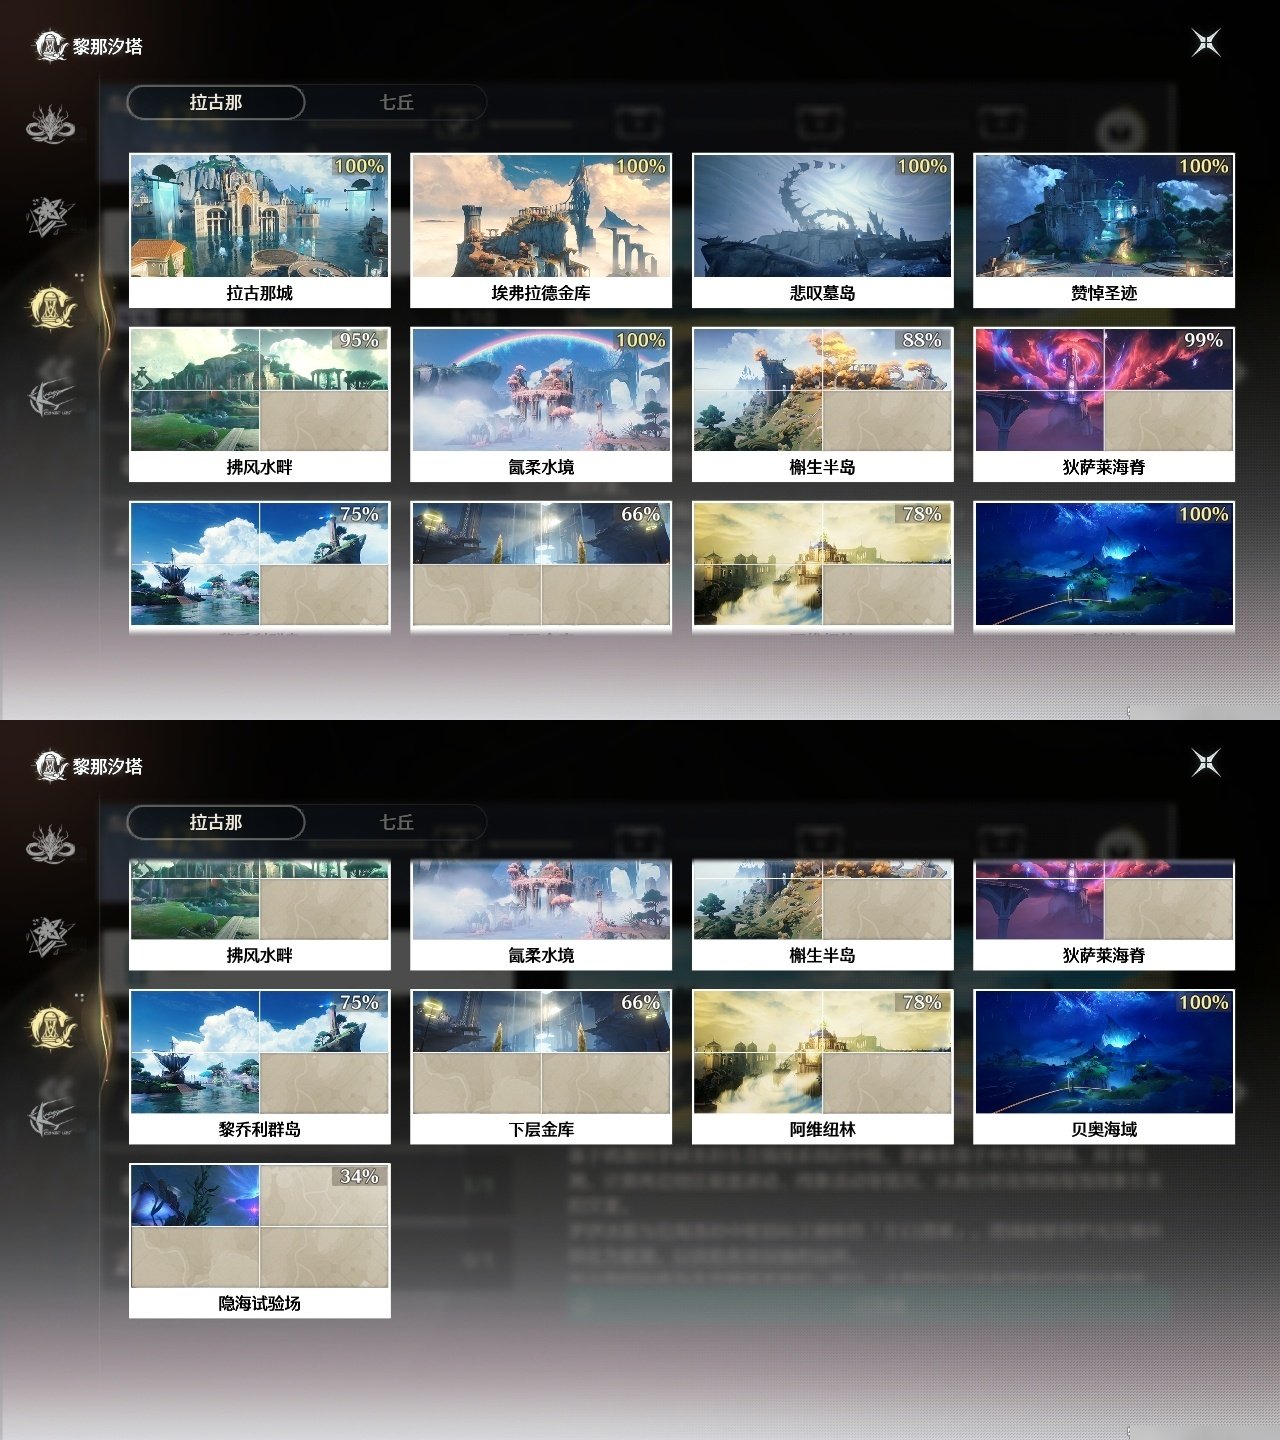Click the 88% exploration progress badge
Screen dimensions: 1280x1440
922,340
